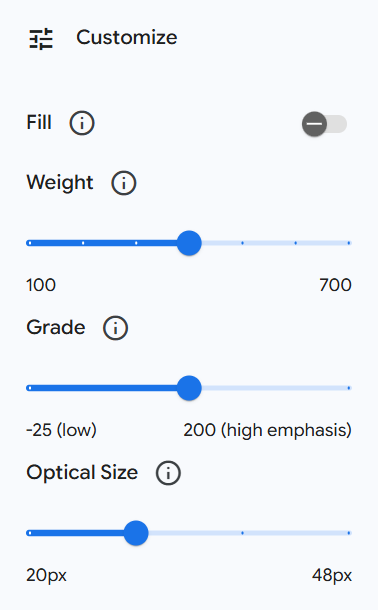
Task: Click the Weight slider thumb handle
Action: 189,243
